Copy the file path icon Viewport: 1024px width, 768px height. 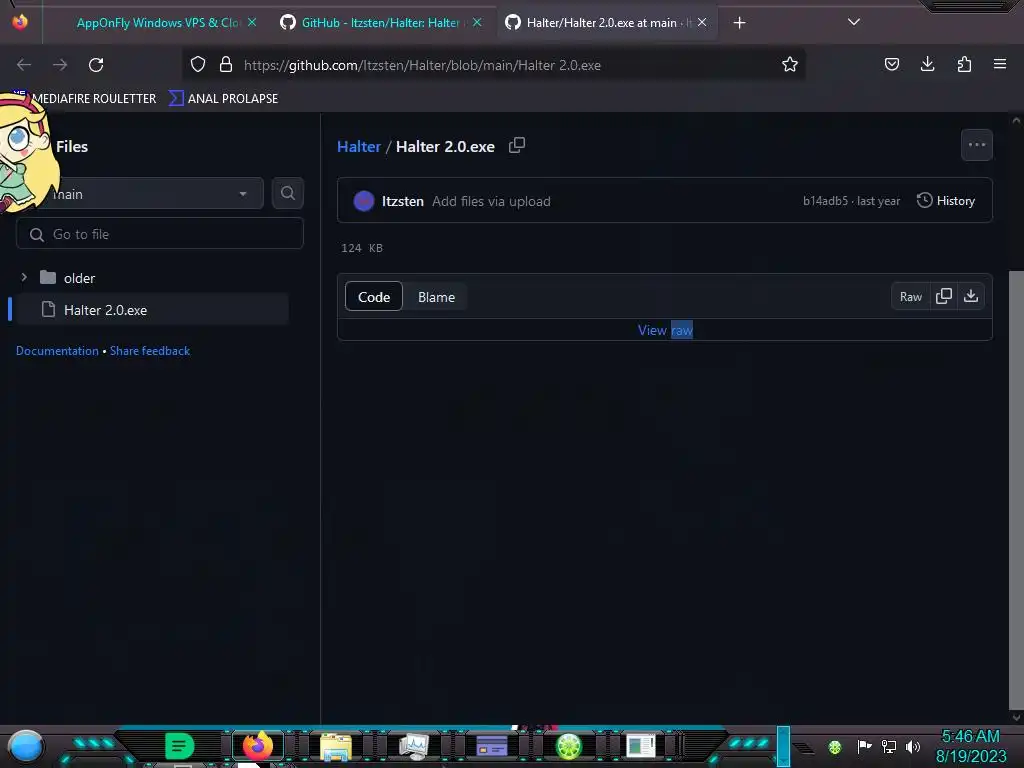517,145
